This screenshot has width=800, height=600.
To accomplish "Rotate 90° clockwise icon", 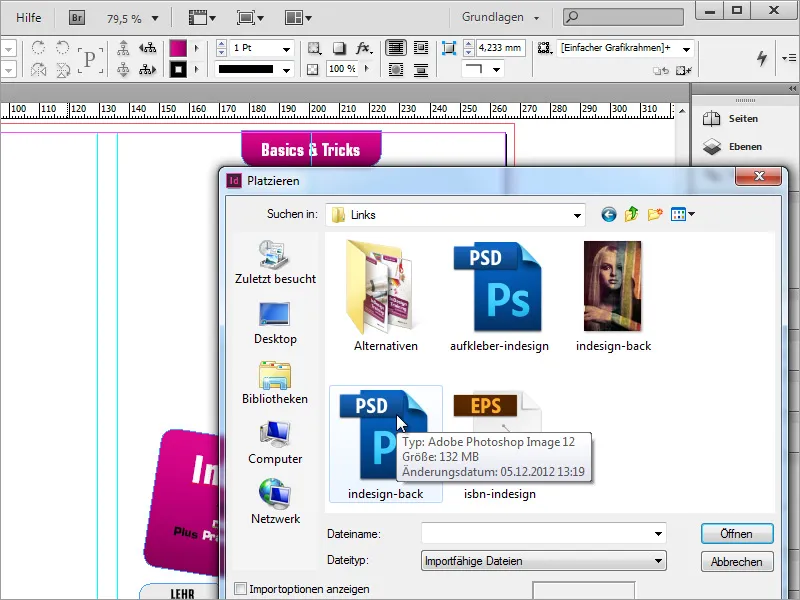I will click(38, 48).
